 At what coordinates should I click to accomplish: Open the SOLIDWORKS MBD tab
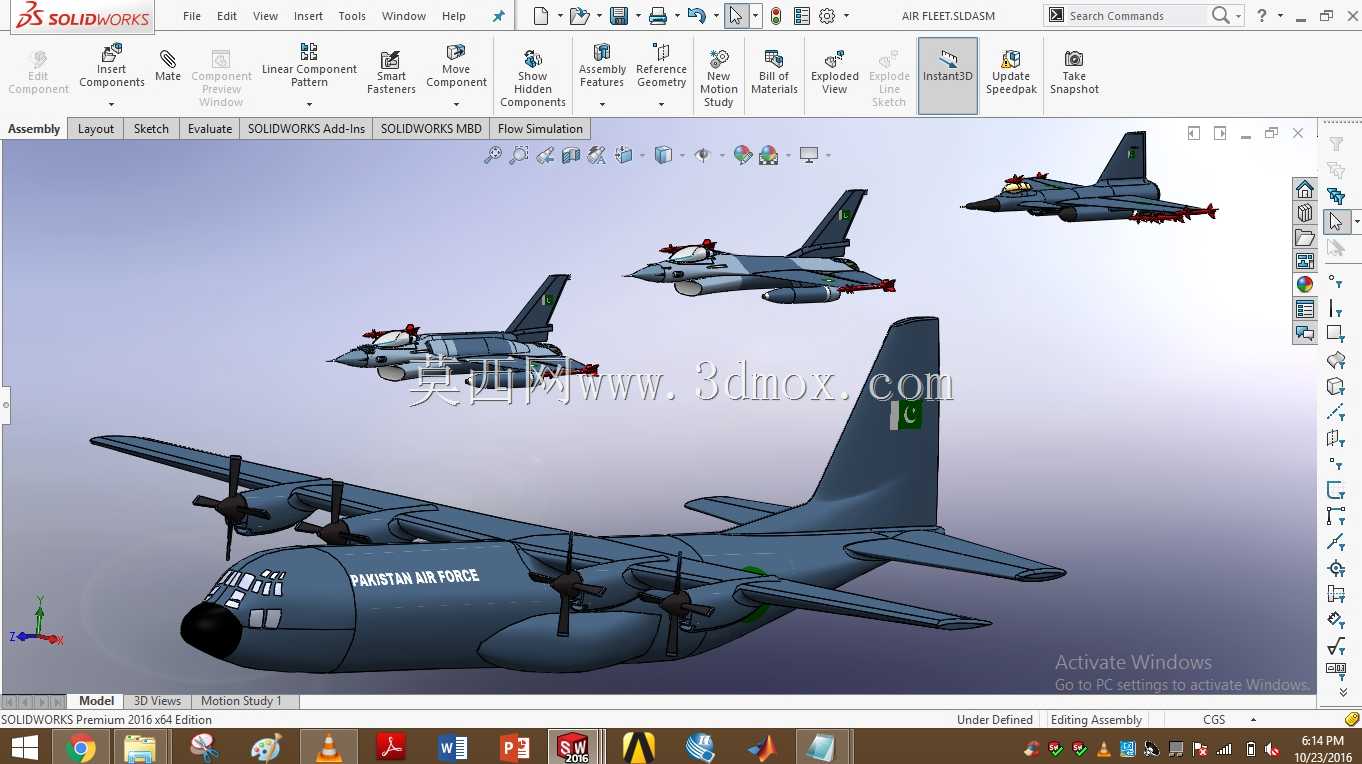[431, 129]
